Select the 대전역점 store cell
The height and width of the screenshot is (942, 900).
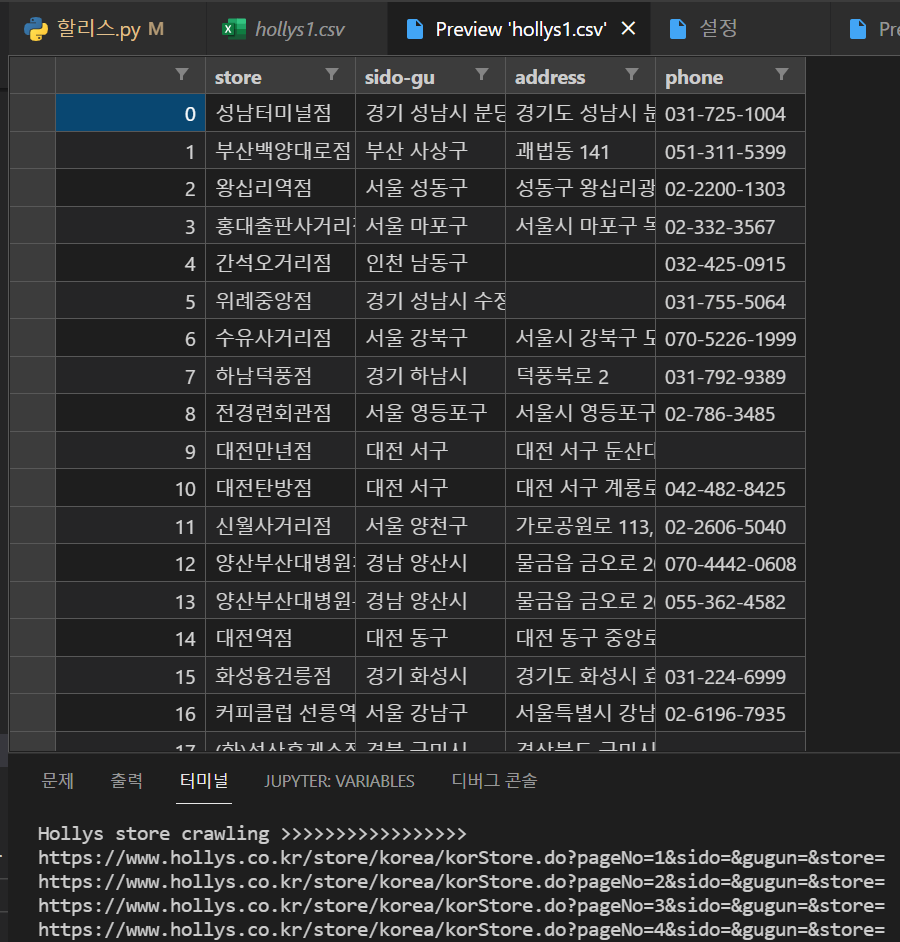281,638
